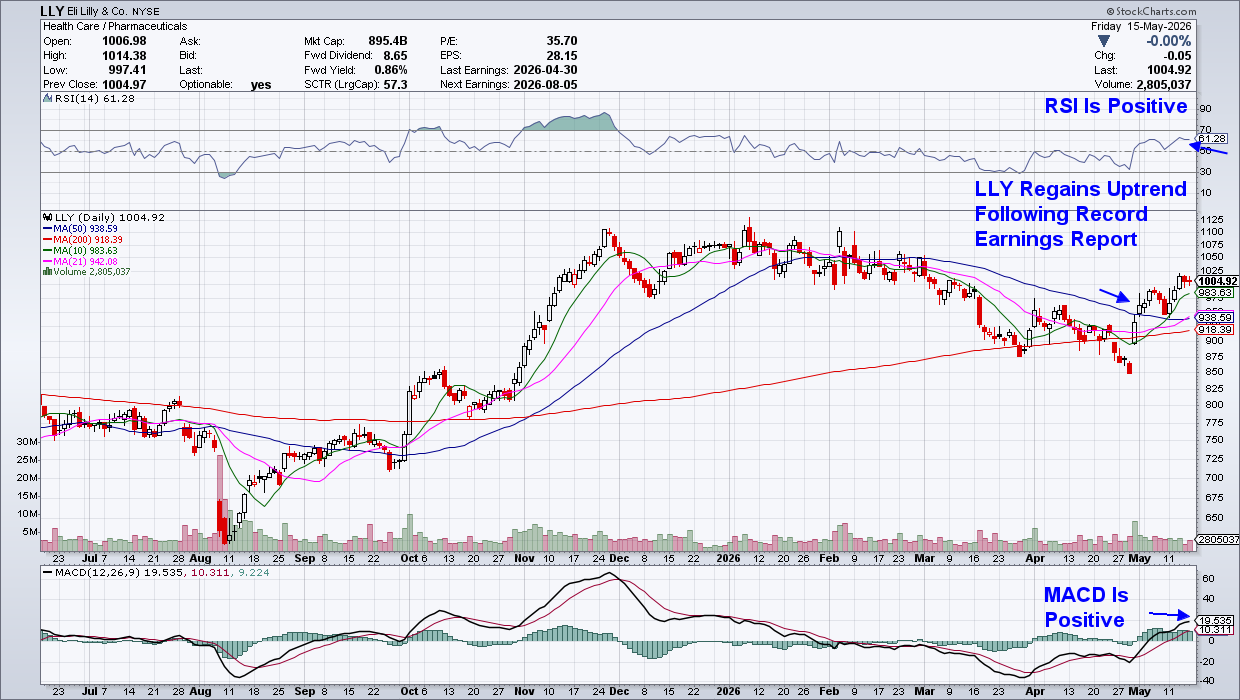Click the LLY ticker symbol in header
Screen dimensions: 1240x700
pos(53,11)
